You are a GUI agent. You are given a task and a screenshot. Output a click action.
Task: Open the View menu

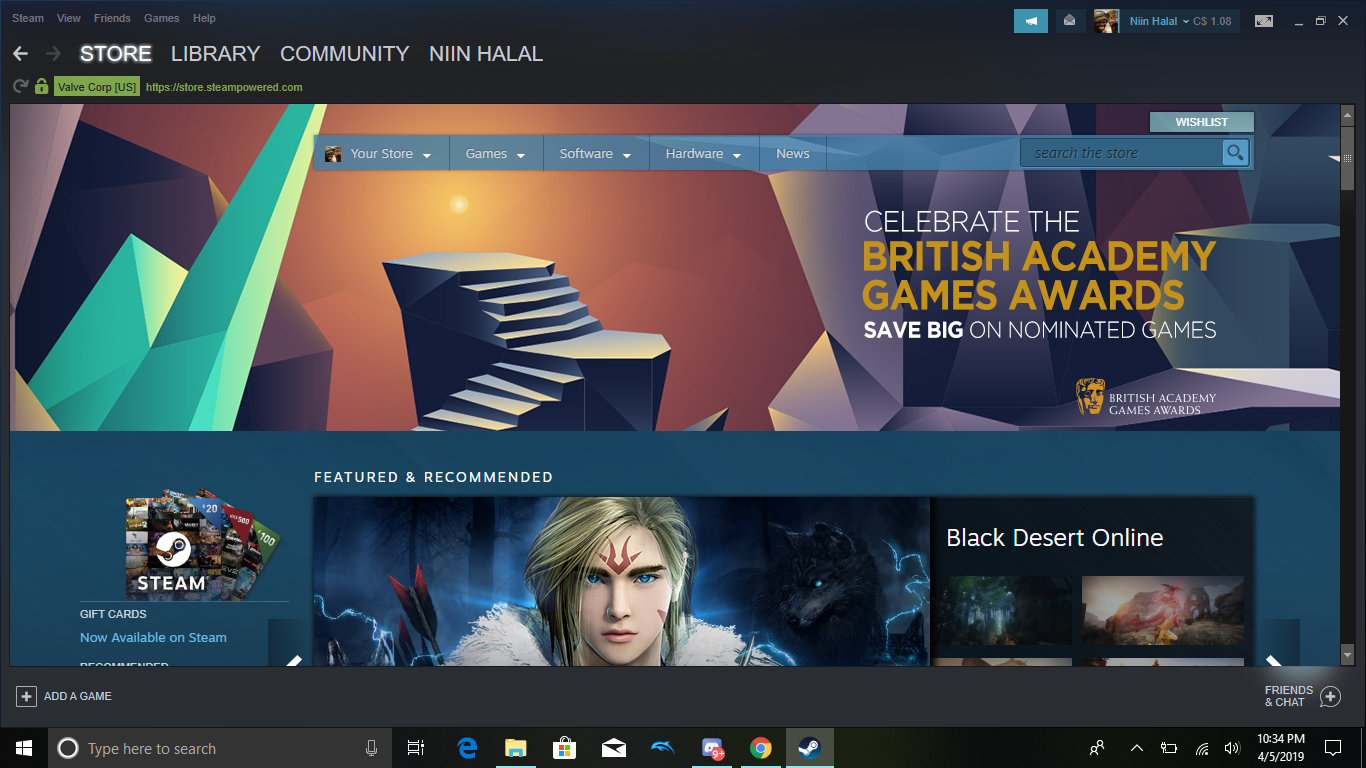(69, 18)
